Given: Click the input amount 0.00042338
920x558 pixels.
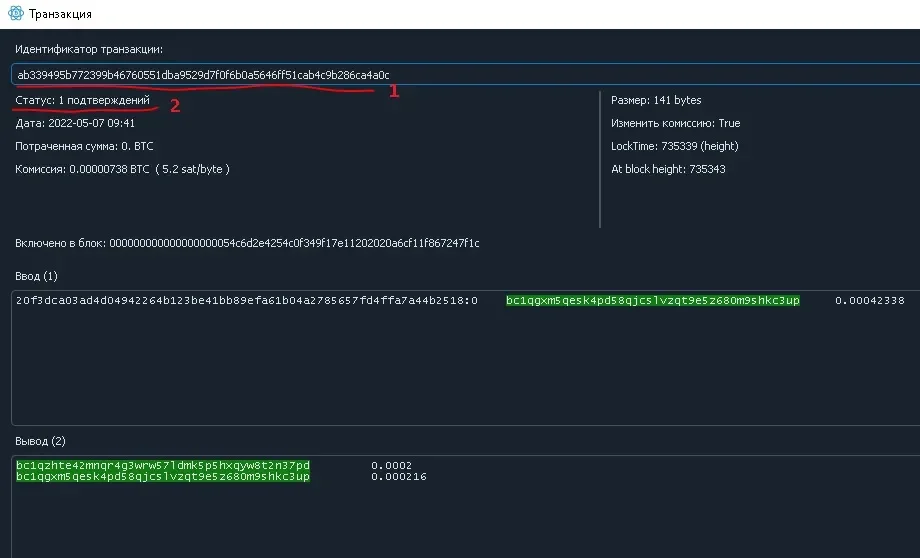Looking at the screenshot, I should pos(870,300).
